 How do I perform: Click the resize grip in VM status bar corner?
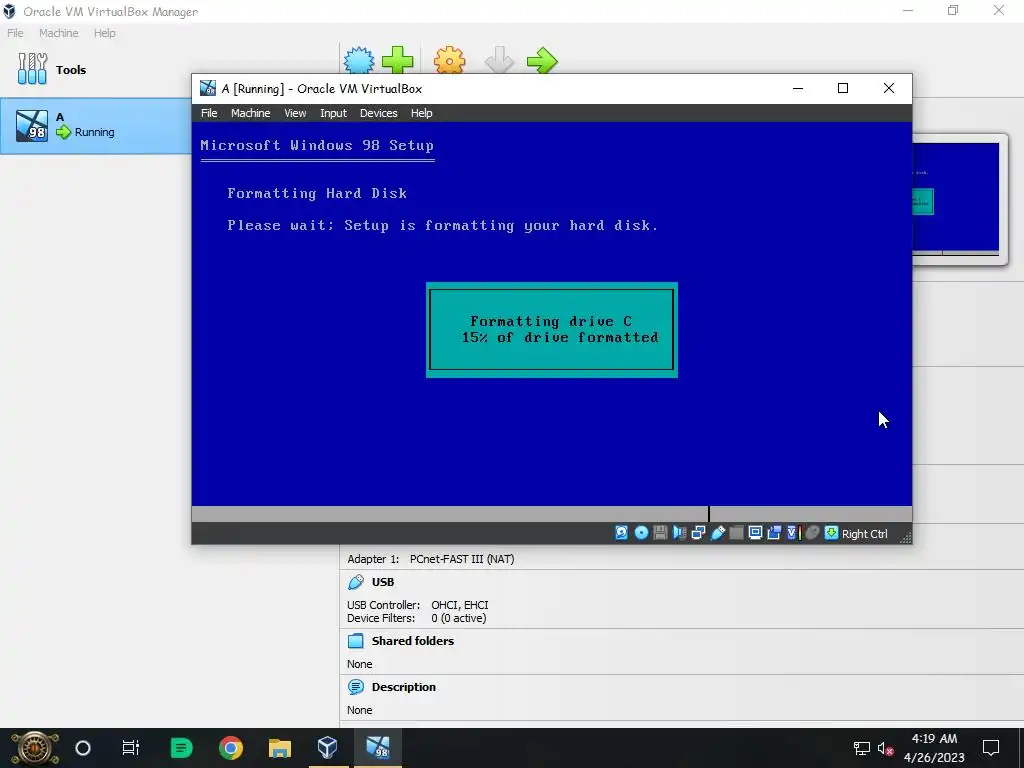(905, 537)
